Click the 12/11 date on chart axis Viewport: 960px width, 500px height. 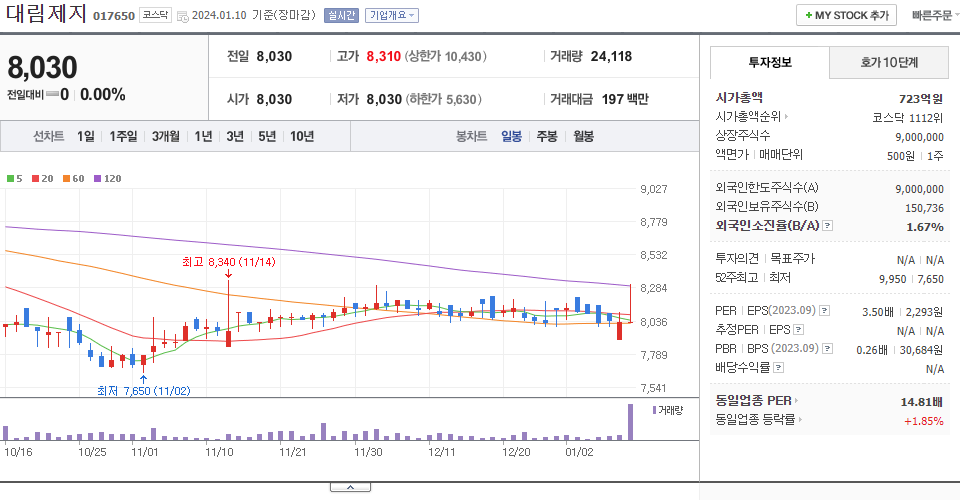442,452
